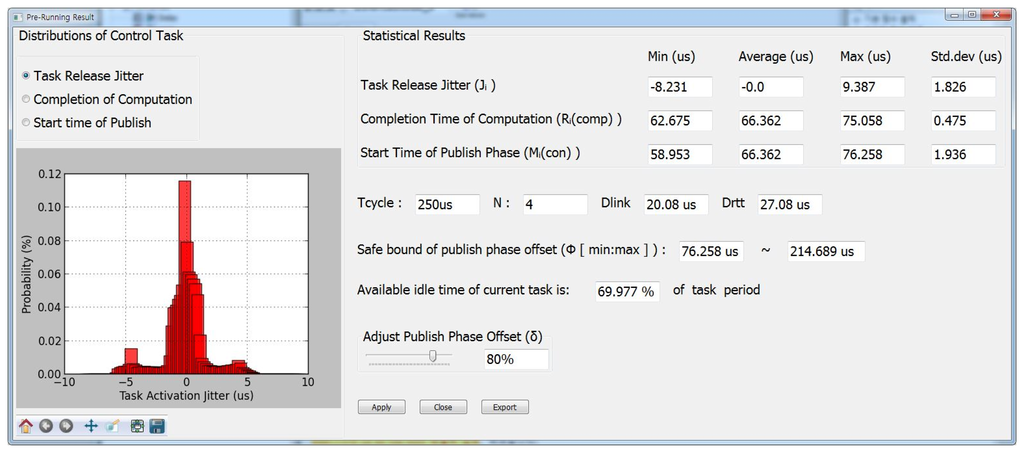1024x453 pixels.
Task: Go forward to next plot view
Action: pyautogui.click(x=66, y=426)
